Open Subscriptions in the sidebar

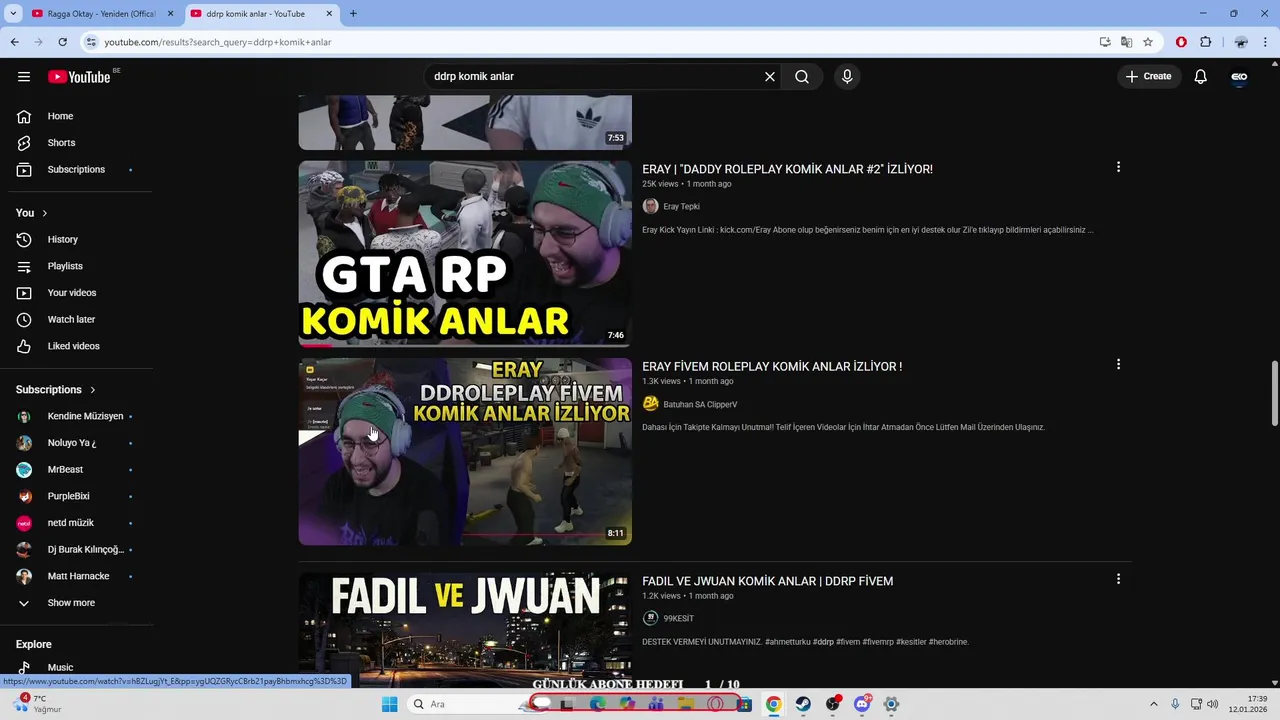point(76,170)
